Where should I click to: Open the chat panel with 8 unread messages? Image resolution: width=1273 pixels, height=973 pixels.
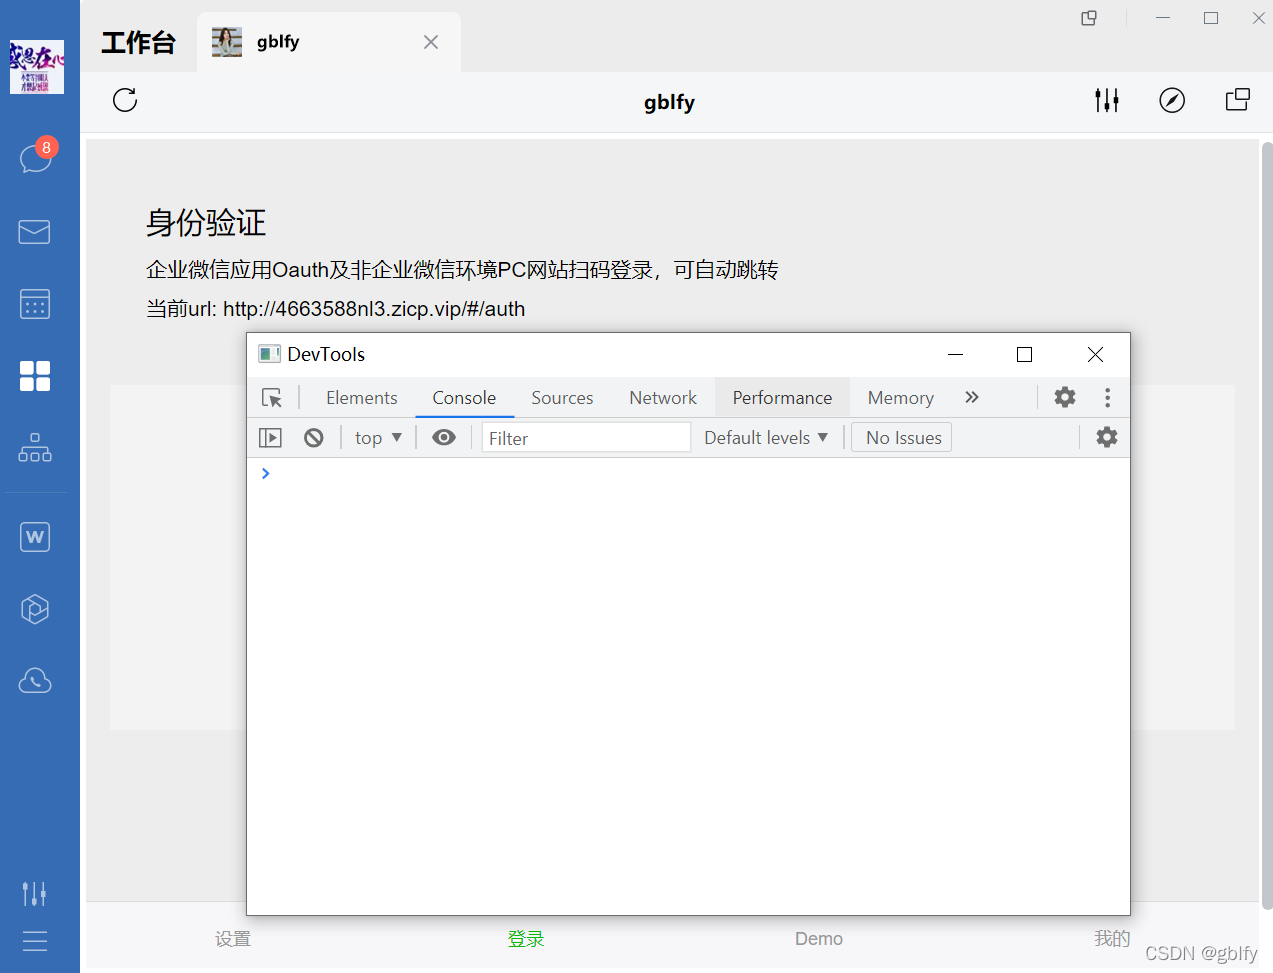[34, 158]
